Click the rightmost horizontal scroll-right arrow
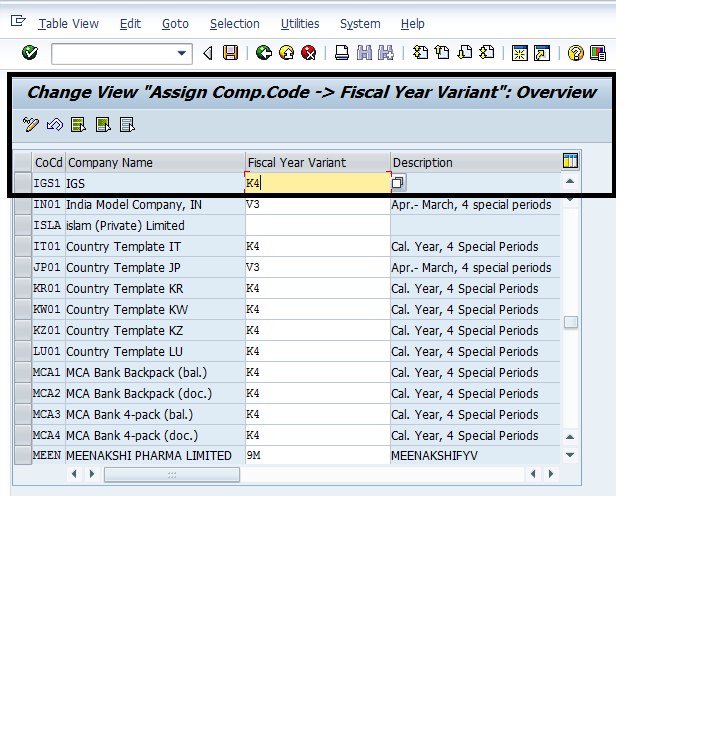The image size is (724, 729). pos(551,474)
